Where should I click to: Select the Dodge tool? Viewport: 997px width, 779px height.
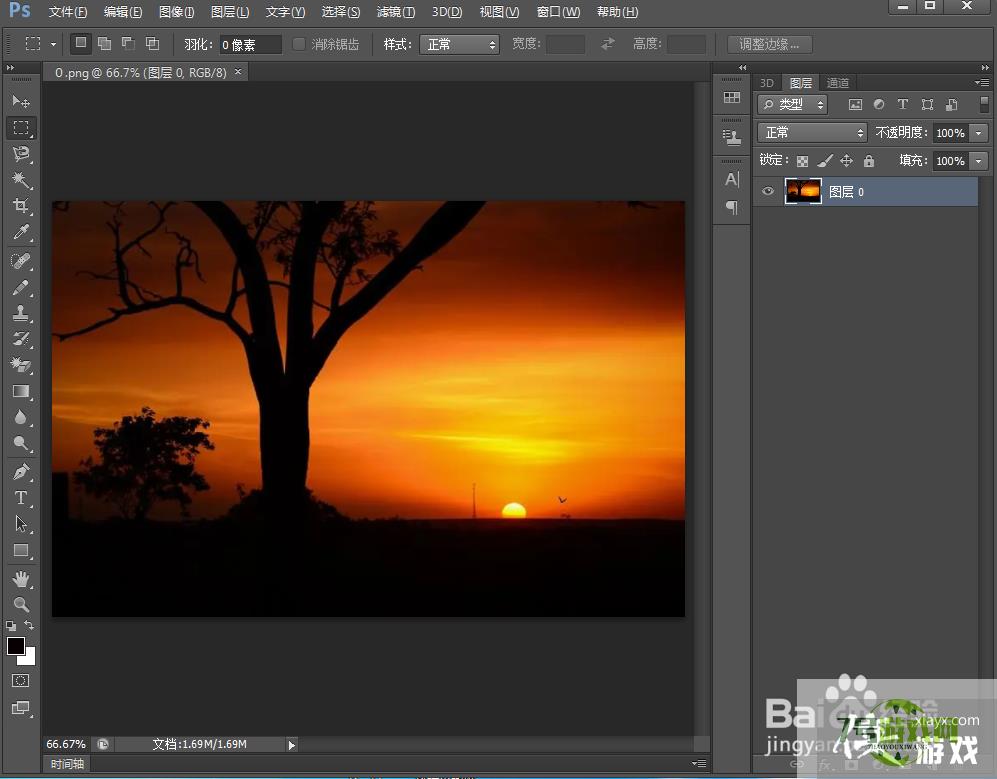click(x=21, y=443)
